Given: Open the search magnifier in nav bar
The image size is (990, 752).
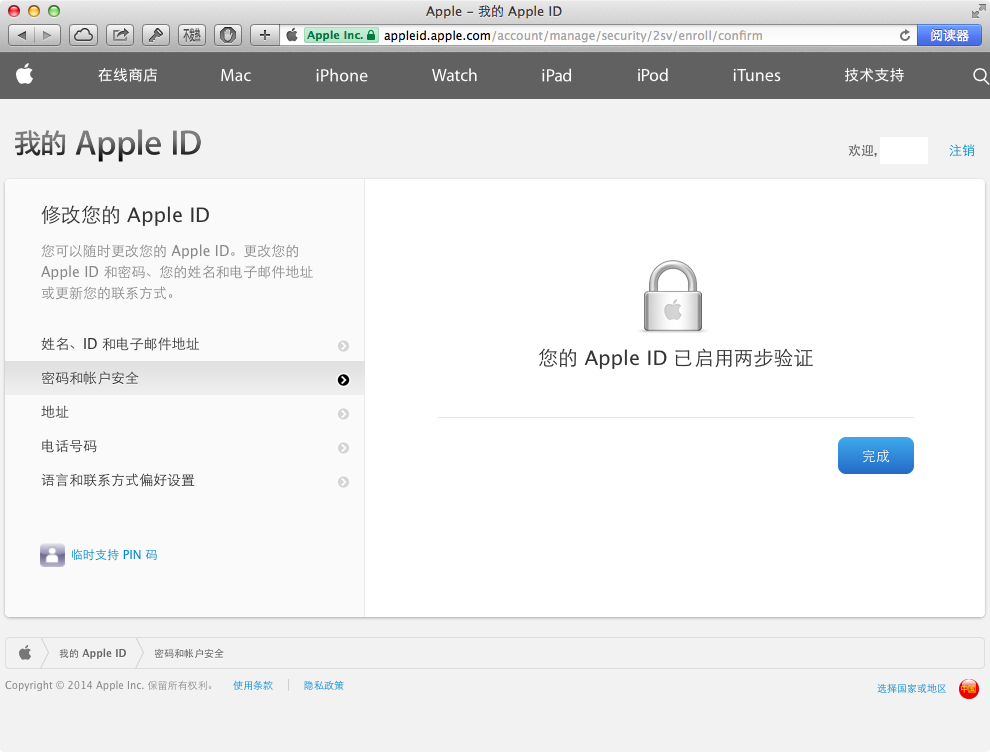Looking at the screenshot, I should tap(980, 76).
